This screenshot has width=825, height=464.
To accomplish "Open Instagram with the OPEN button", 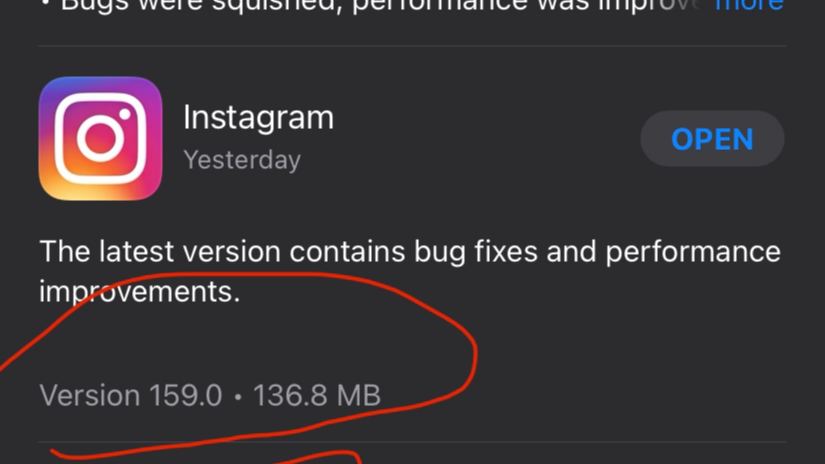I will pyautogui.click(x=712, y=139).
